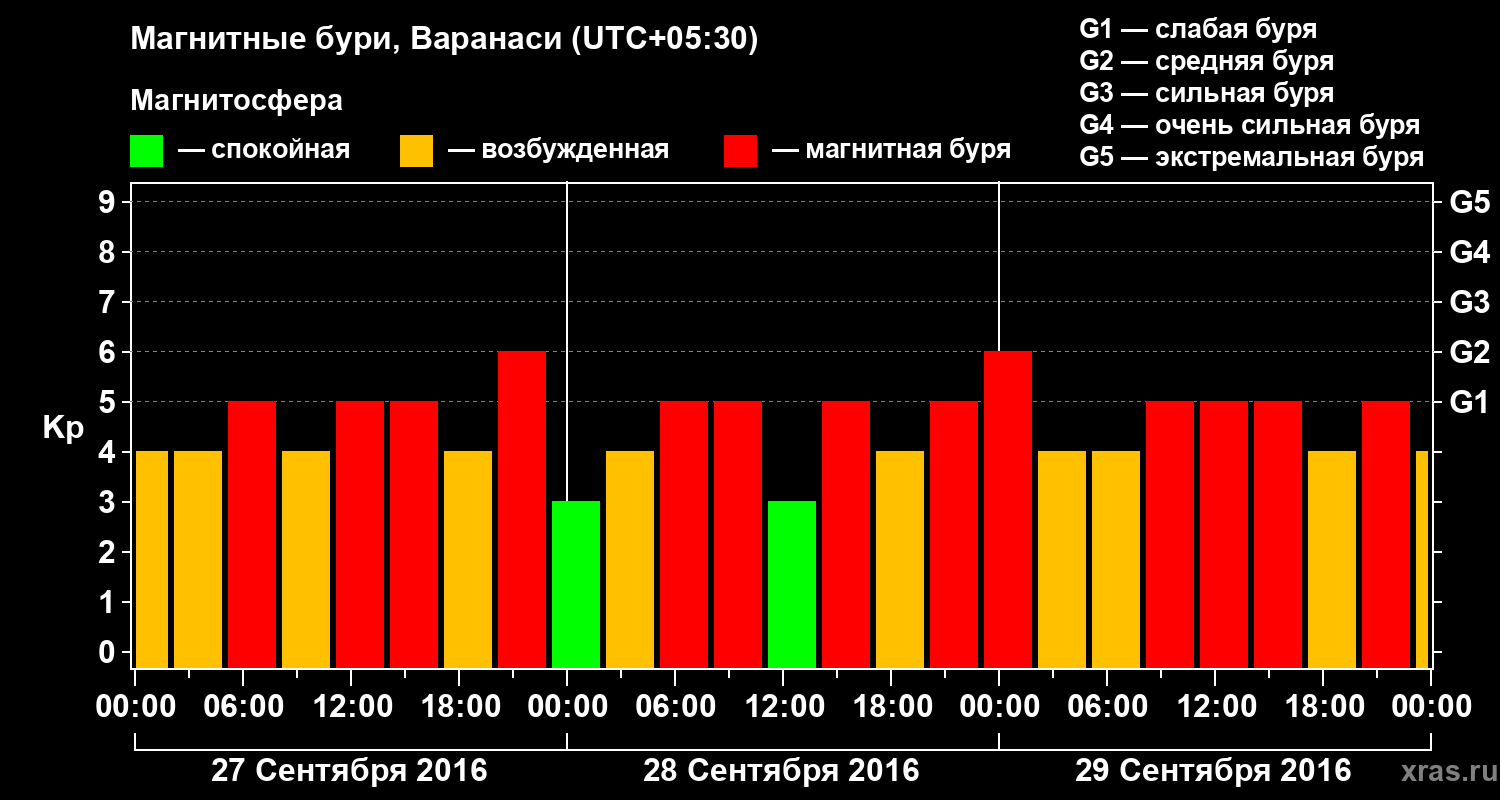The image size is (1500, 800).
Task: Select the green Kp 3 bar at midnight of 28 Сентября
Action: point(576,585)
